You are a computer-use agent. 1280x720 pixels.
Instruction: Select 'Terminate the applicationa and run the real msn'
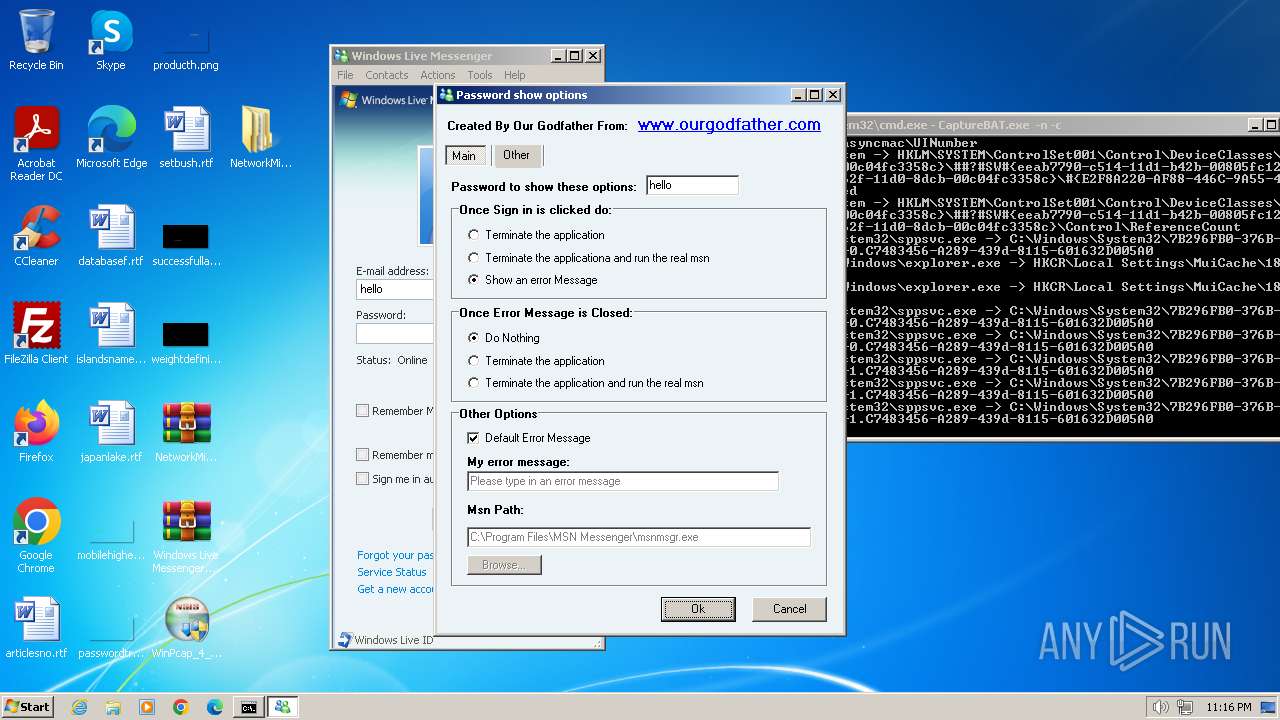tap(474, 258)
